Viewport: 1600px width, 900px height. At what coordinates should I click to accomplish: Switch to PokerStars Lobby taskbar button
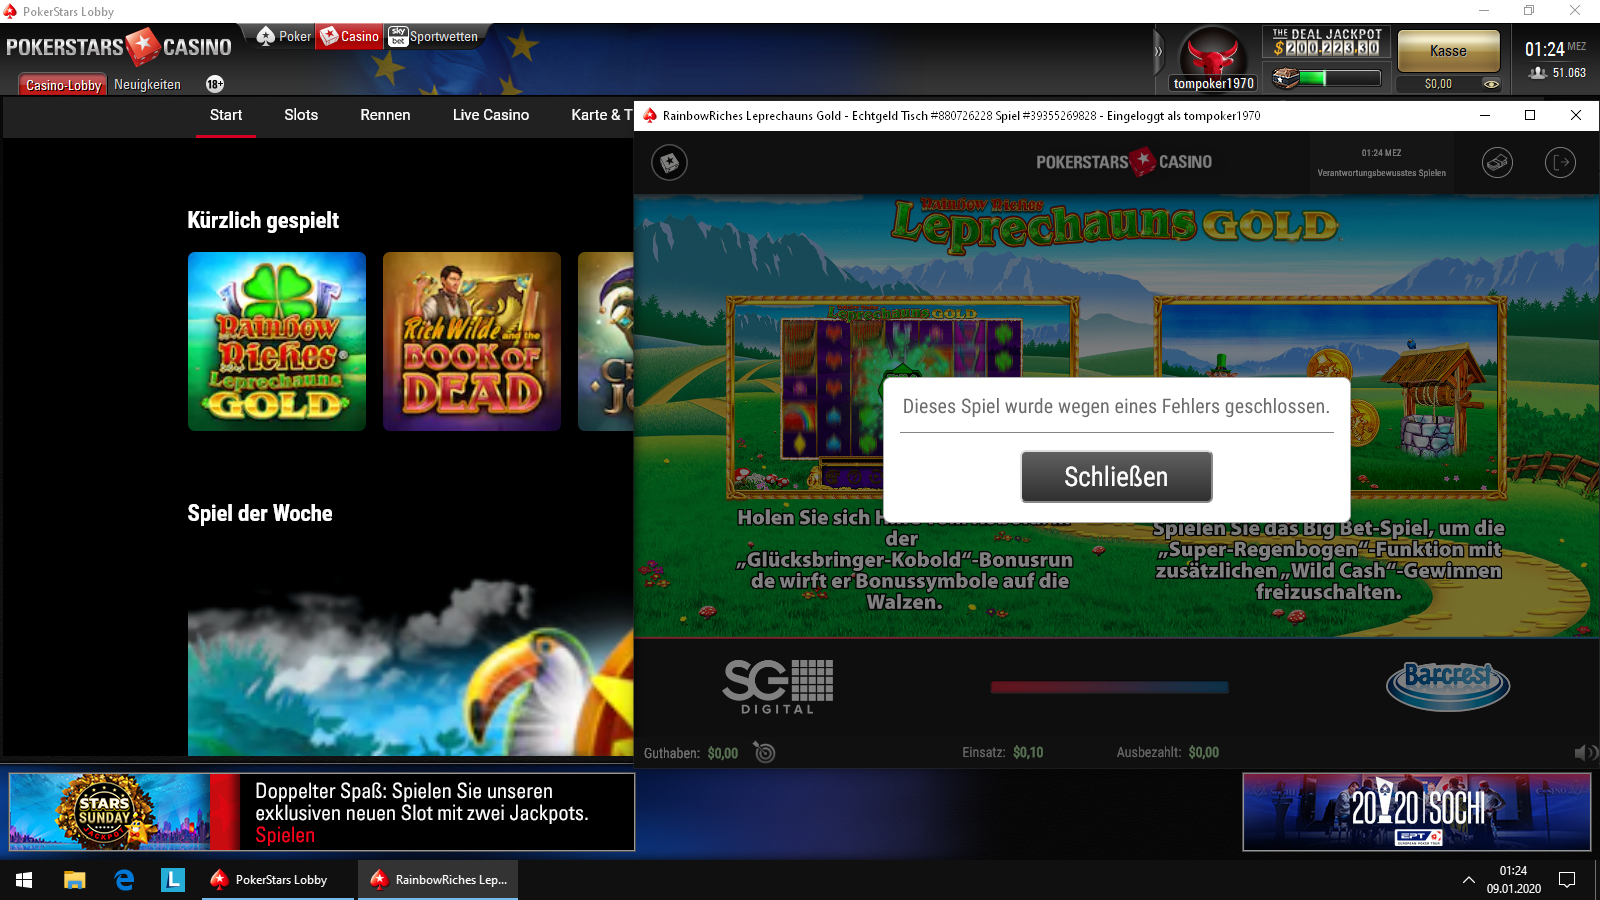pyautogui.click(x=278, y=880)
